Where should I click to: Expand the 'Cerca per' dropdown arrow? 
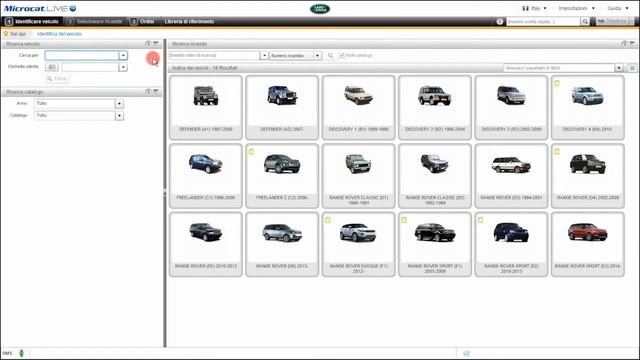tap(123, 56)
